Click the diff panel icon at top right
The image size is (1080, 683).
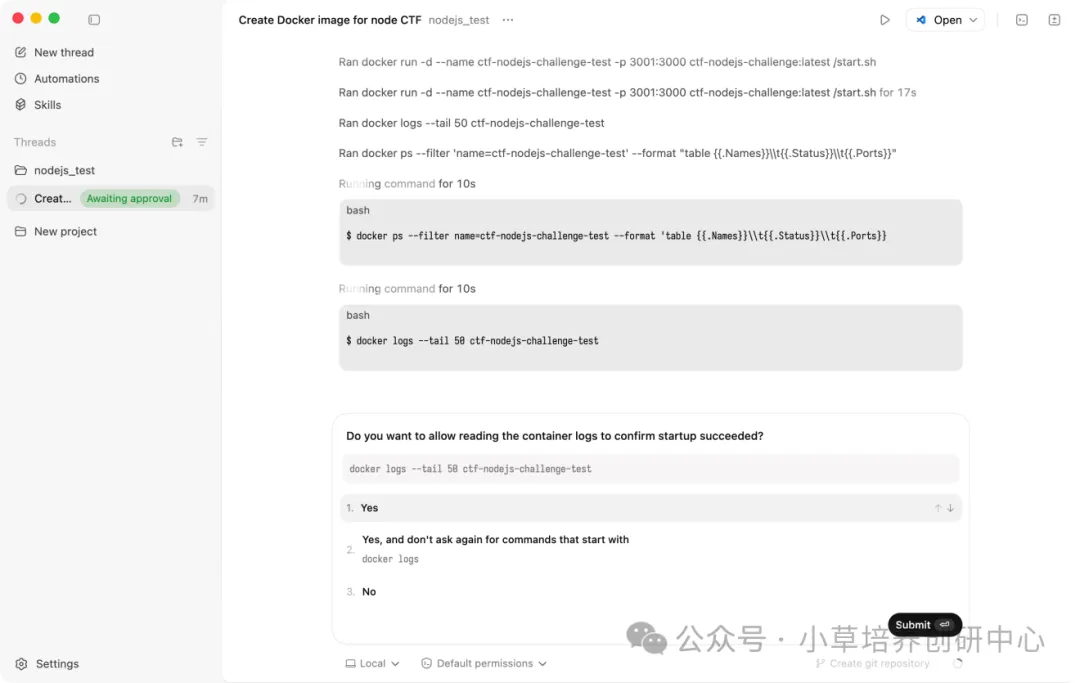point(1055,20)
